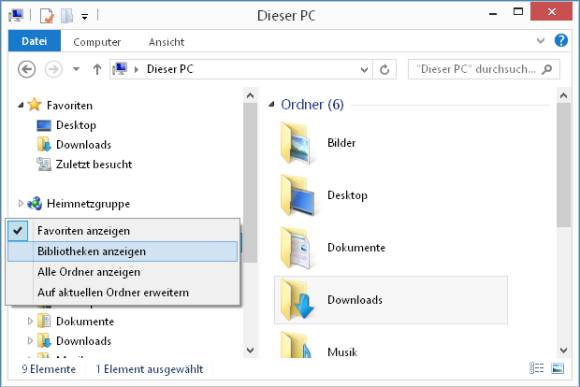Select Downloads in lower navigation tree
The width and height of the screenshot is (580, 387).
(x=74, y=341)
